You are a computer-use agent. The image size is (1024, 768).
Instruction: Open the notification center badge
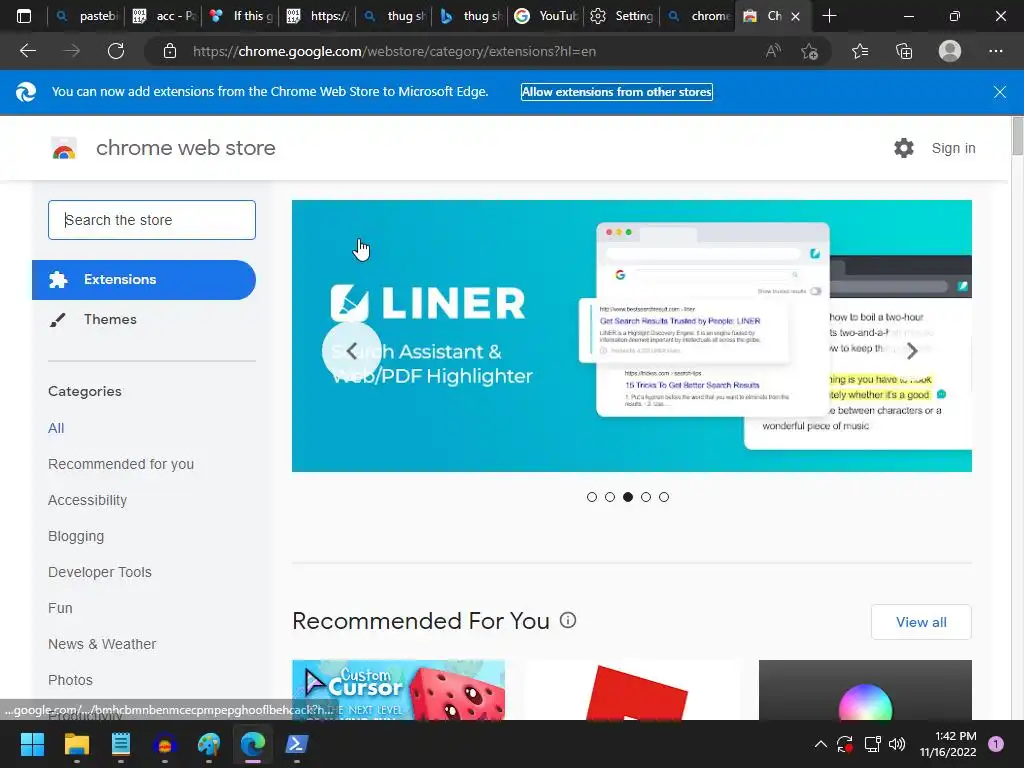(x=996, y=744)
